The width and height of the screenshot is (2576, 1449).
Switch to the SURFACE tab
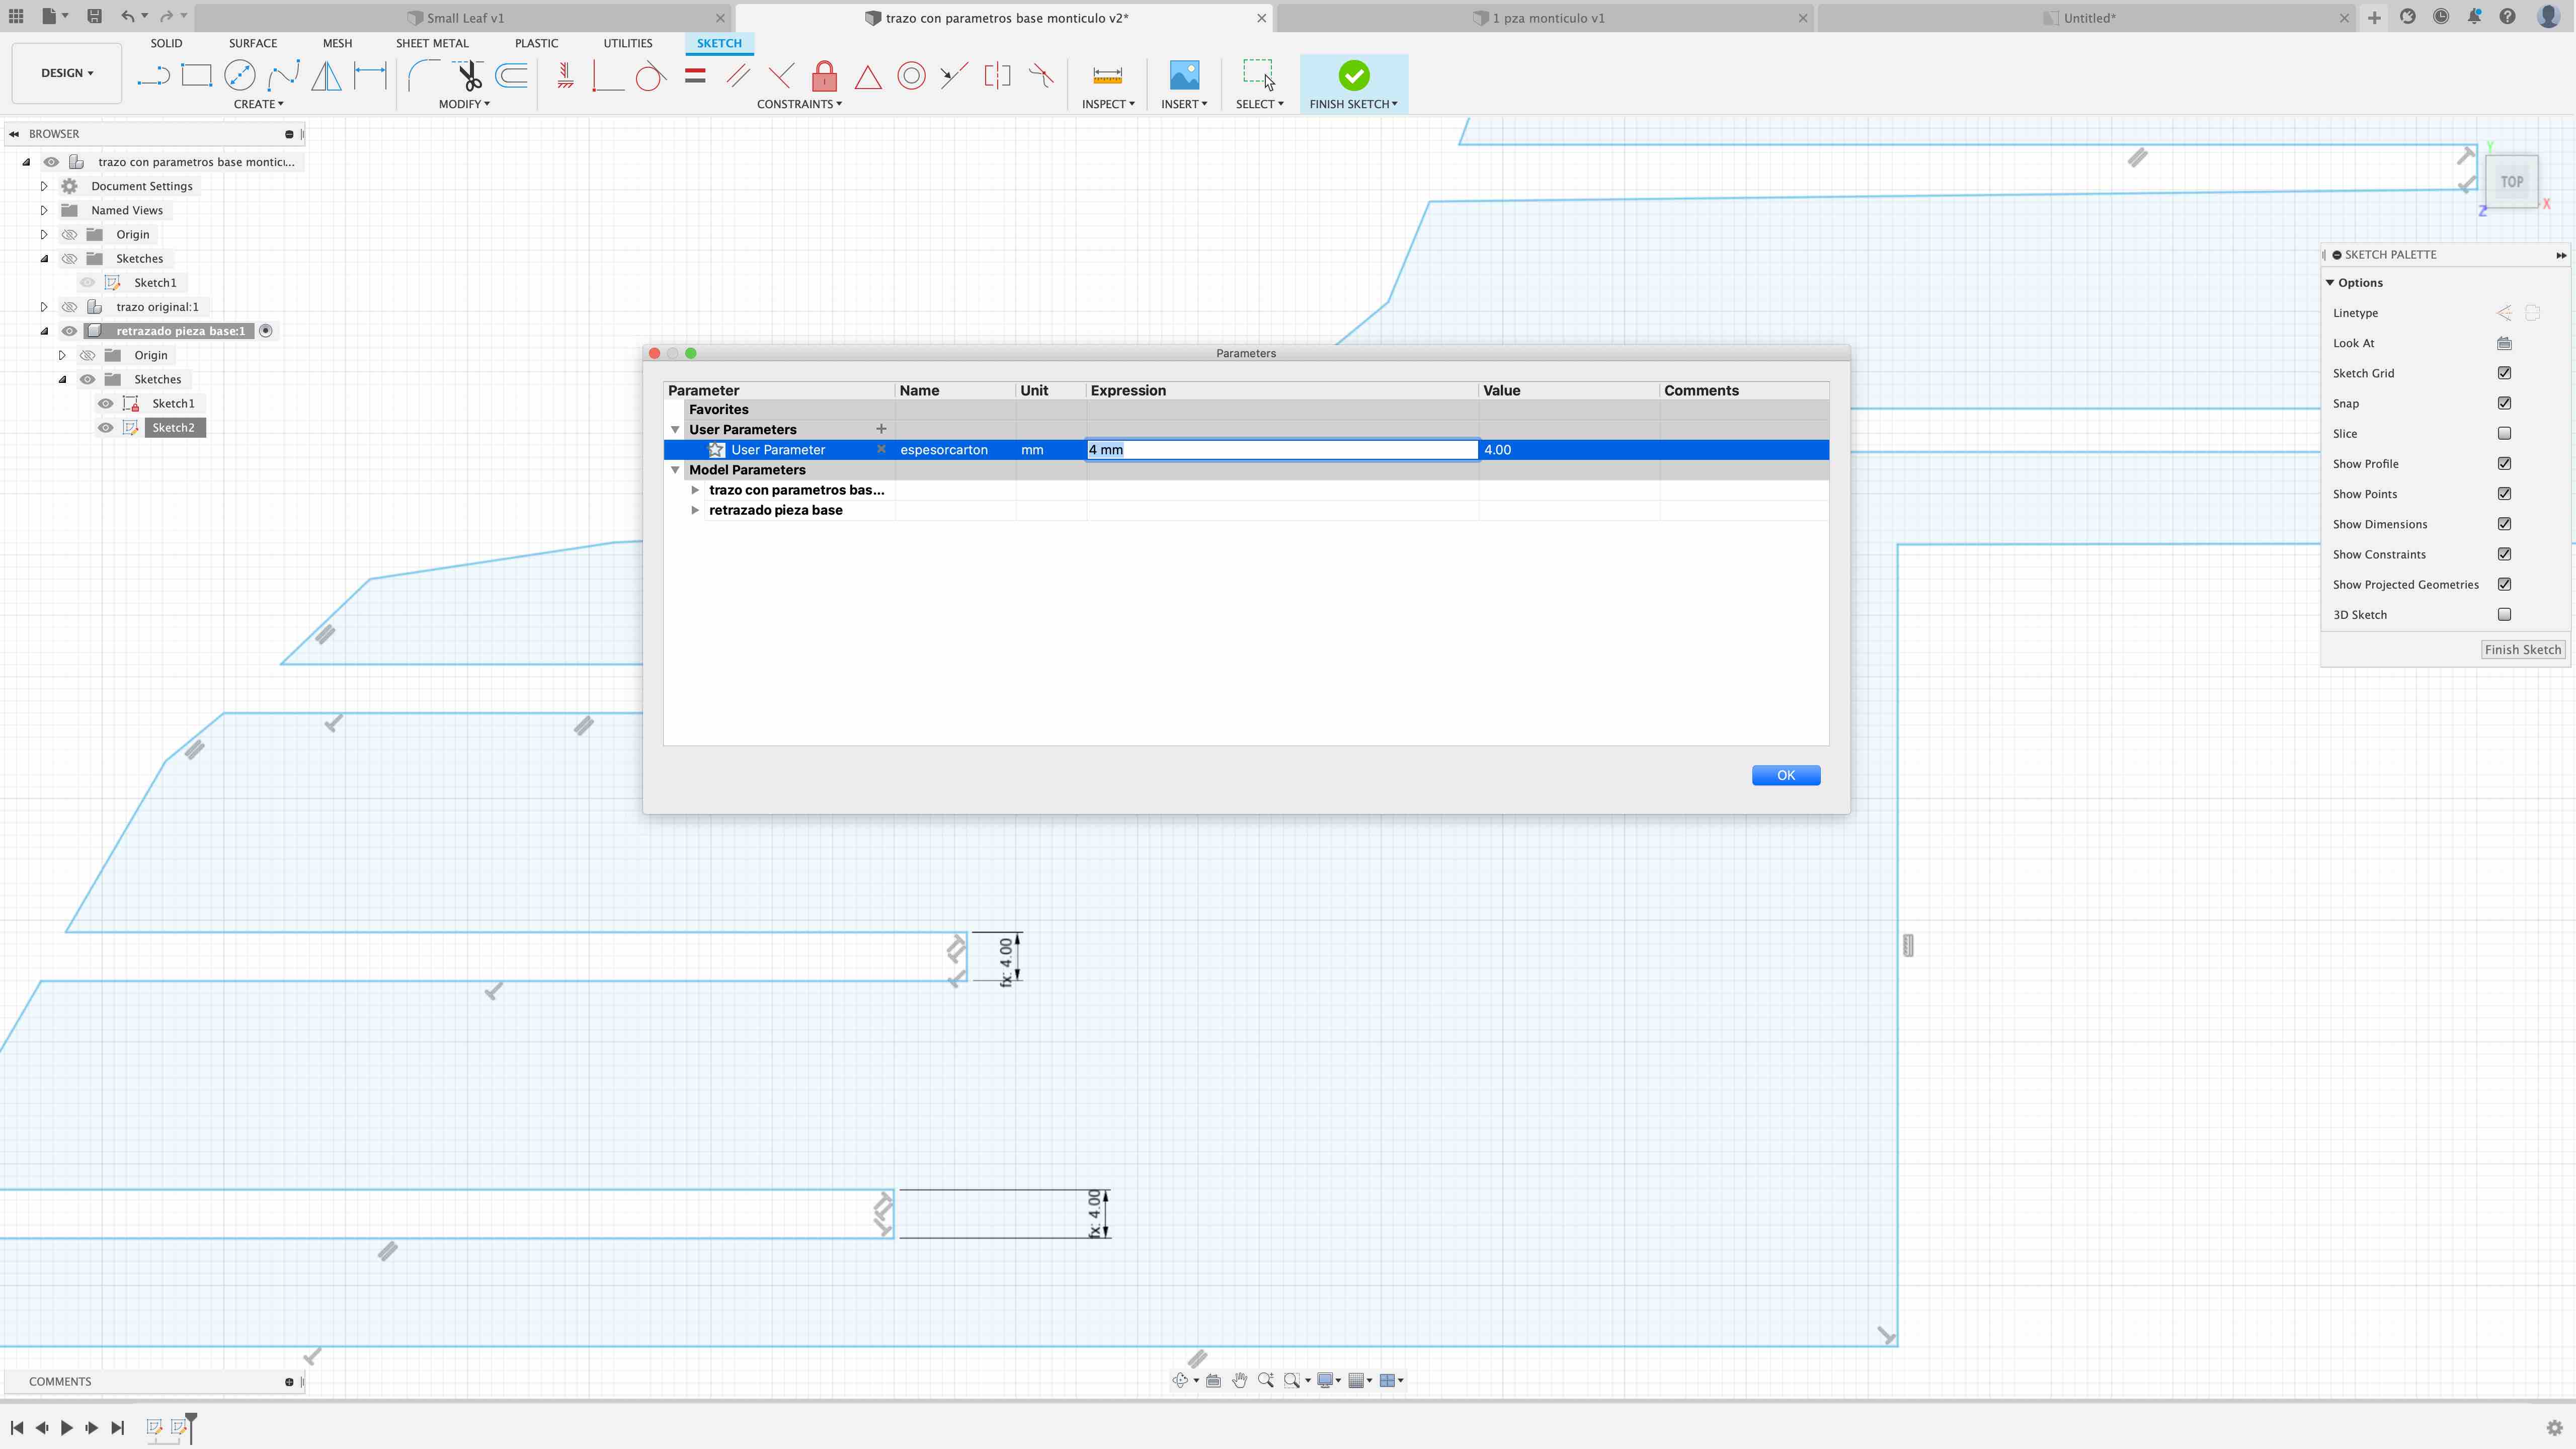coord(252,43)
